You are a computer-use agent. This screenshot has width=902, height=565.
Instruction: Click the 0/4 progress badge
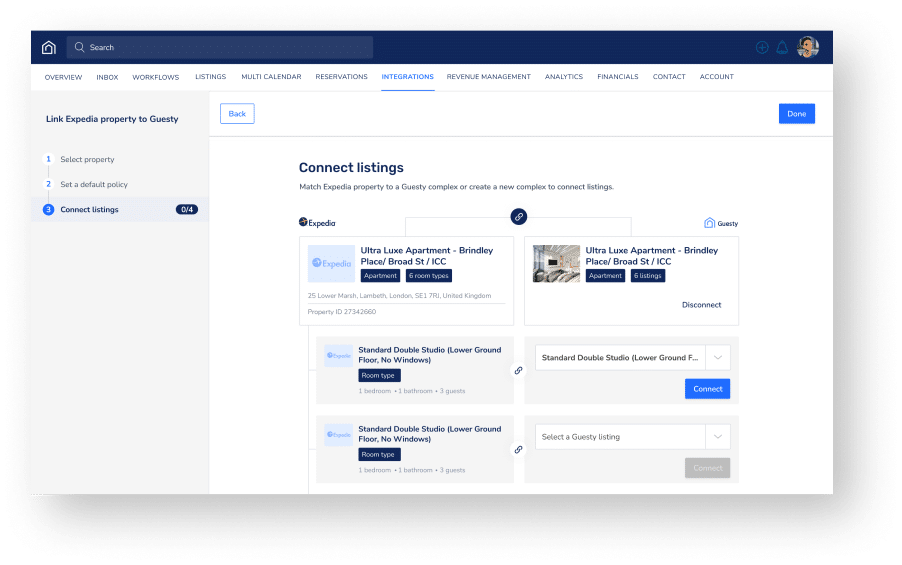point(186,209)
